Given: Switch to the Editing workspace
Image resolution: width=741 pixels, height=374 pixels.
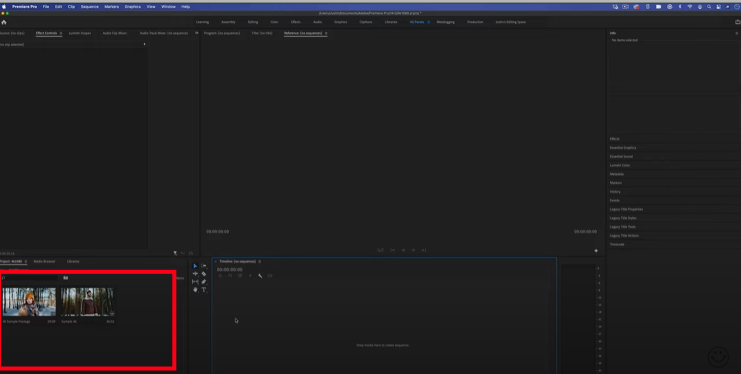Looking at the screenshot, I should click(x=253, y=22).
